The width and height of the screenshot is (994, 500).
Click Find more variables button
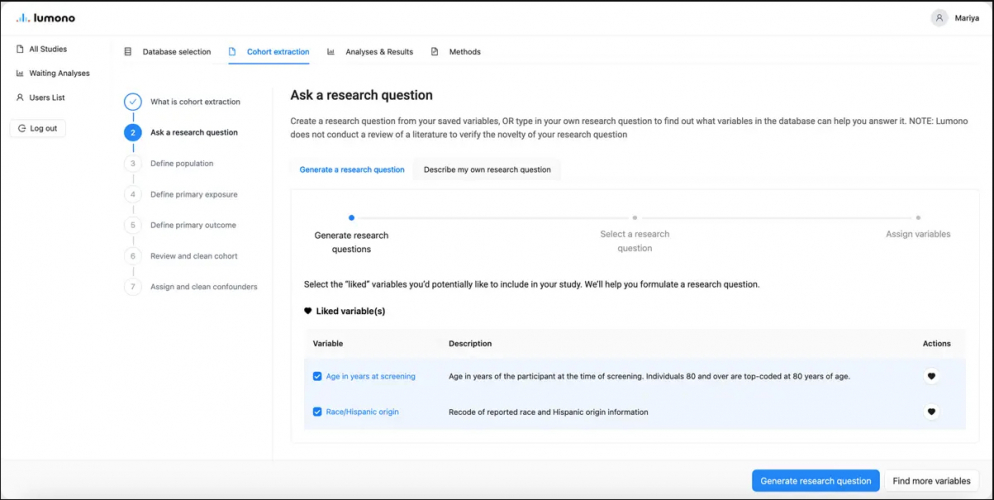[931, 481]
